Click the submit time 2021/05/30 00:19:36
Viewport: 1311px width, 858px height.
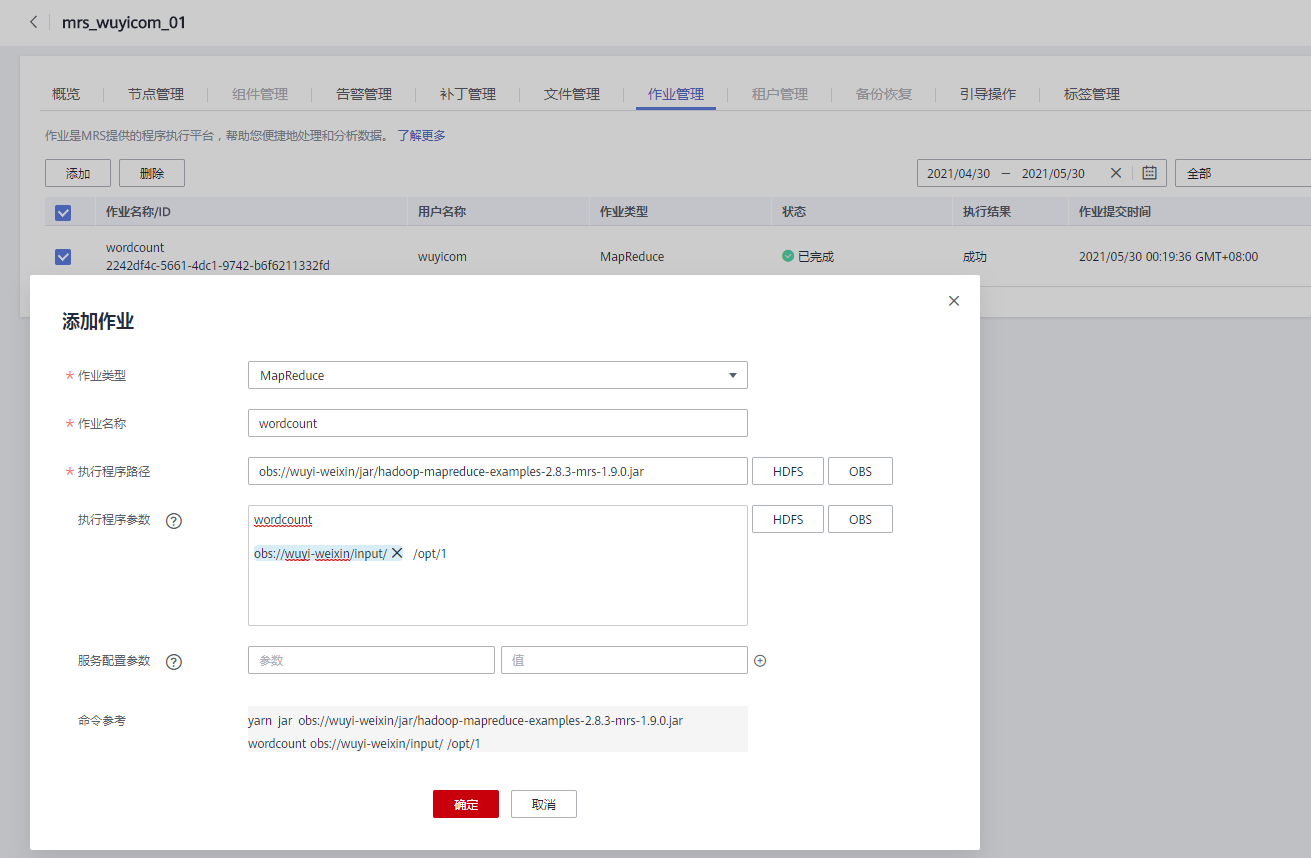pyautogui.click(x=1168, y=257)
